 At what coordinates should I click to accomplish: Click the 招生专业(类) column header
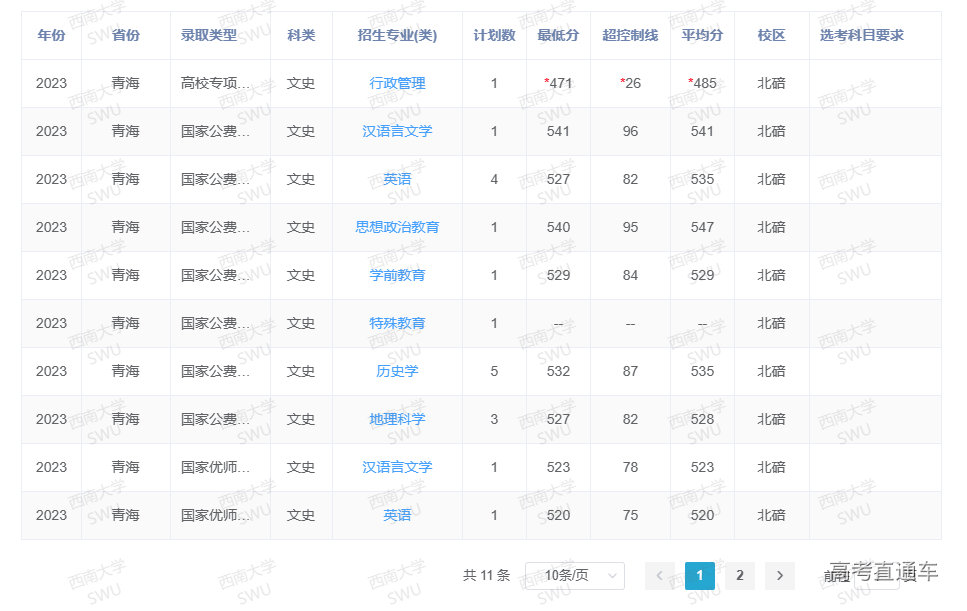397,35
